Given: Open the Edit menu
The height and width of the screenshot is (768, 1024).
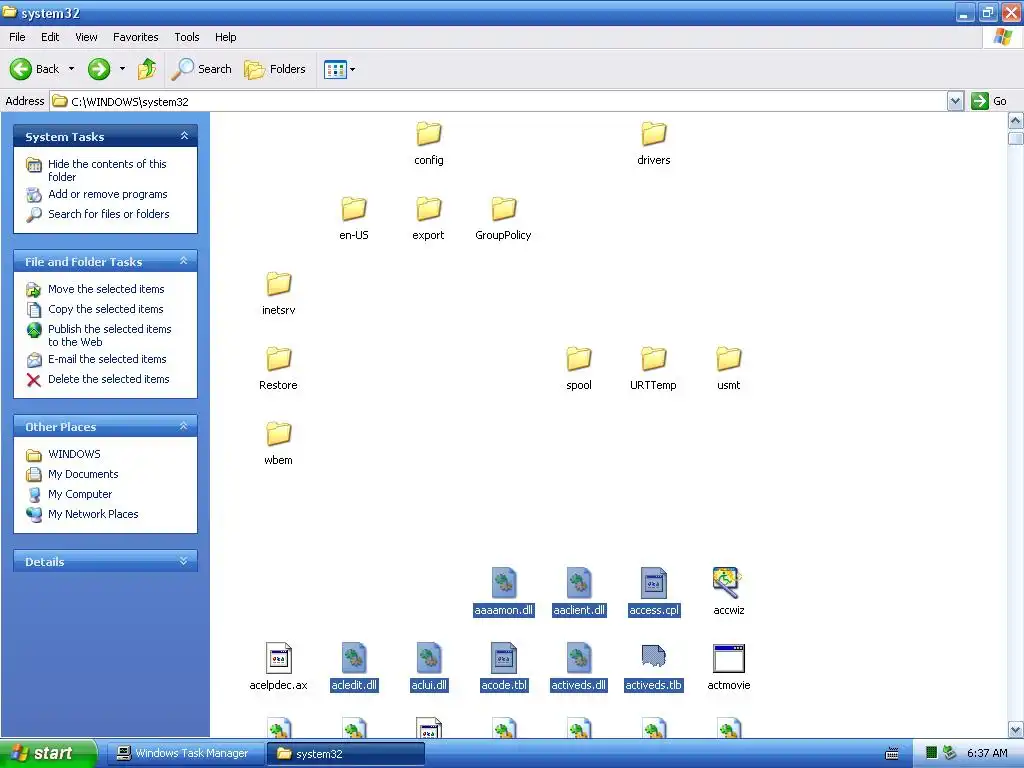Looking at the screenshot, I should point(50,37).
